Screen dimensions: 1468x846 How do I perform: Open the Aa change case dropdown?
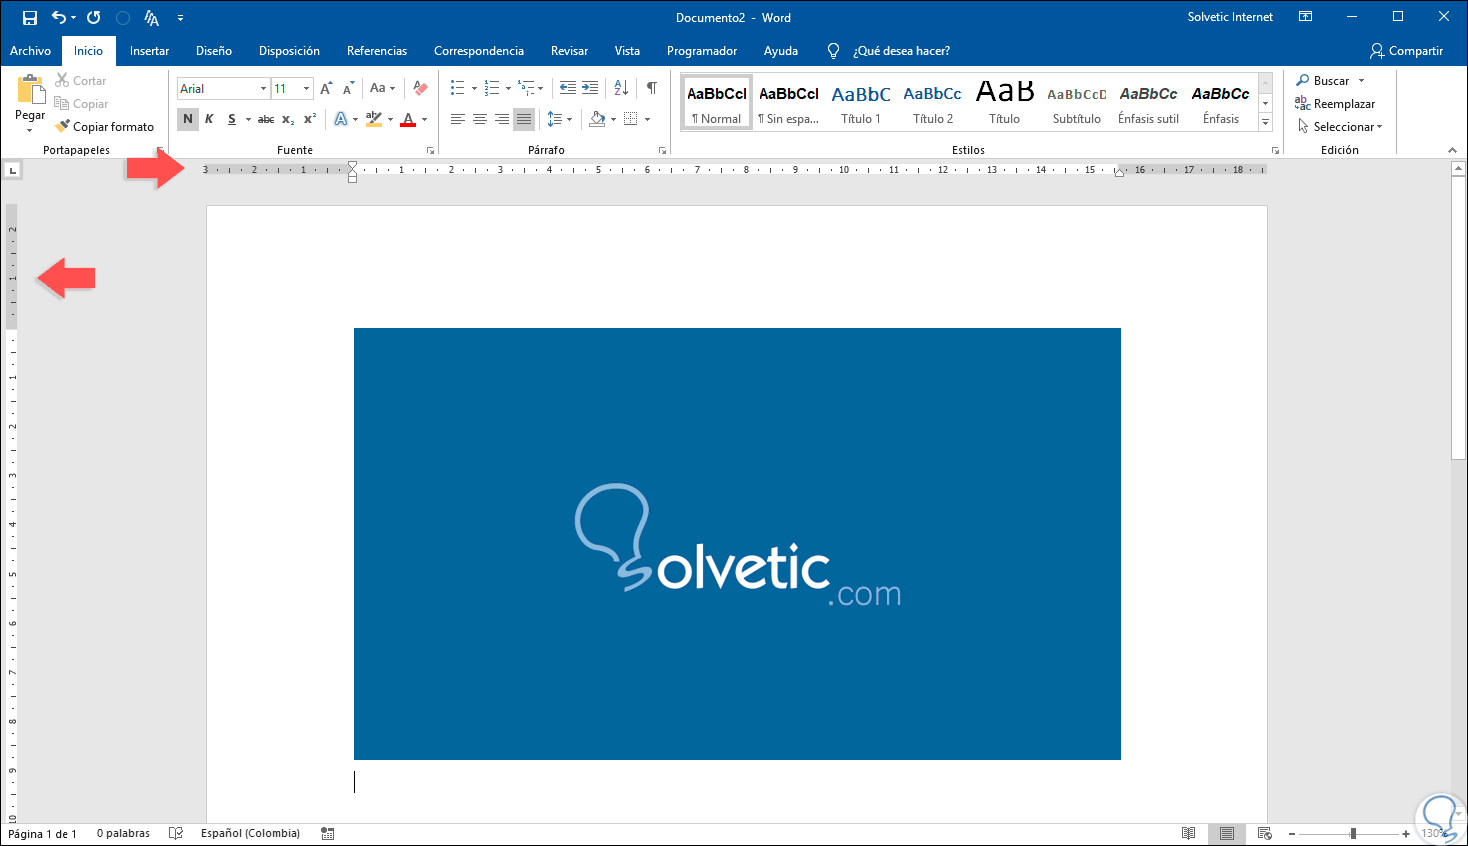[x=382, y=89]
